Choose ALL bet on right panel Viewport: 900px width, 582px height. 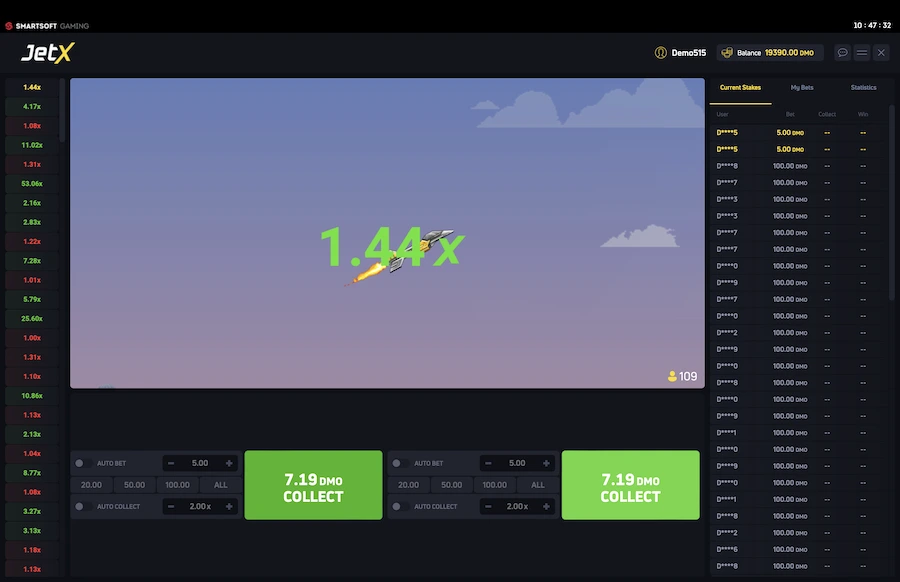538,485
